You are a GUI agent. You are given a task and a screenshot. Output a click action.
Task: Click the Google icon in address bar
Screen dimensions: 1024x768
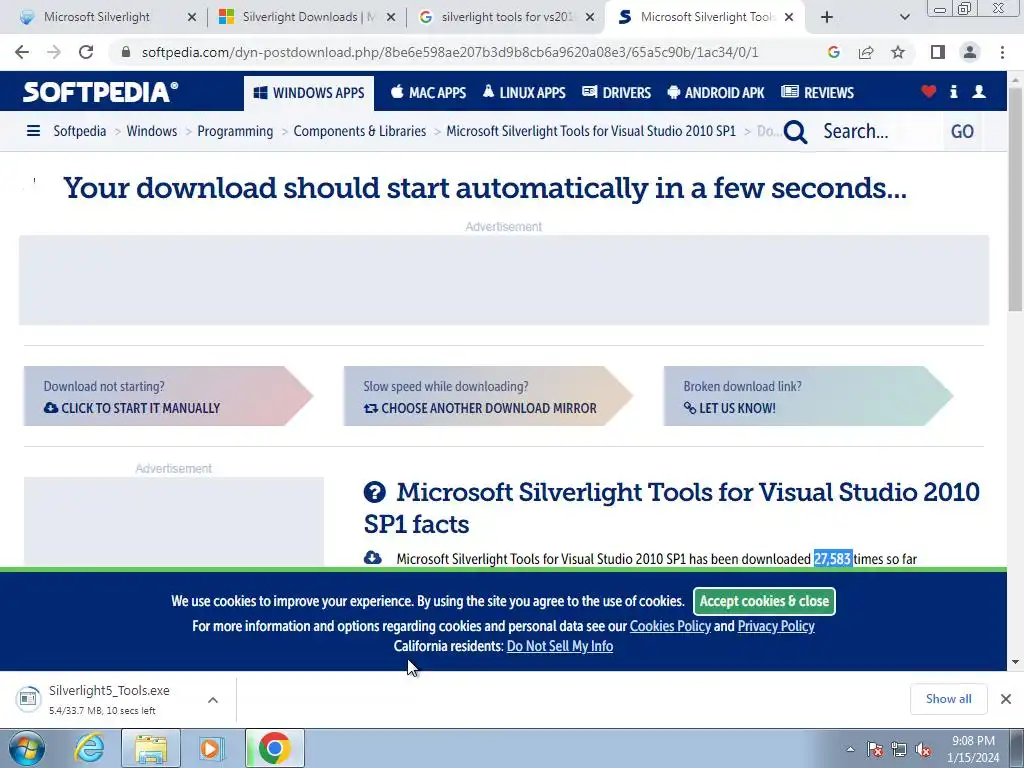coord(833,52)
